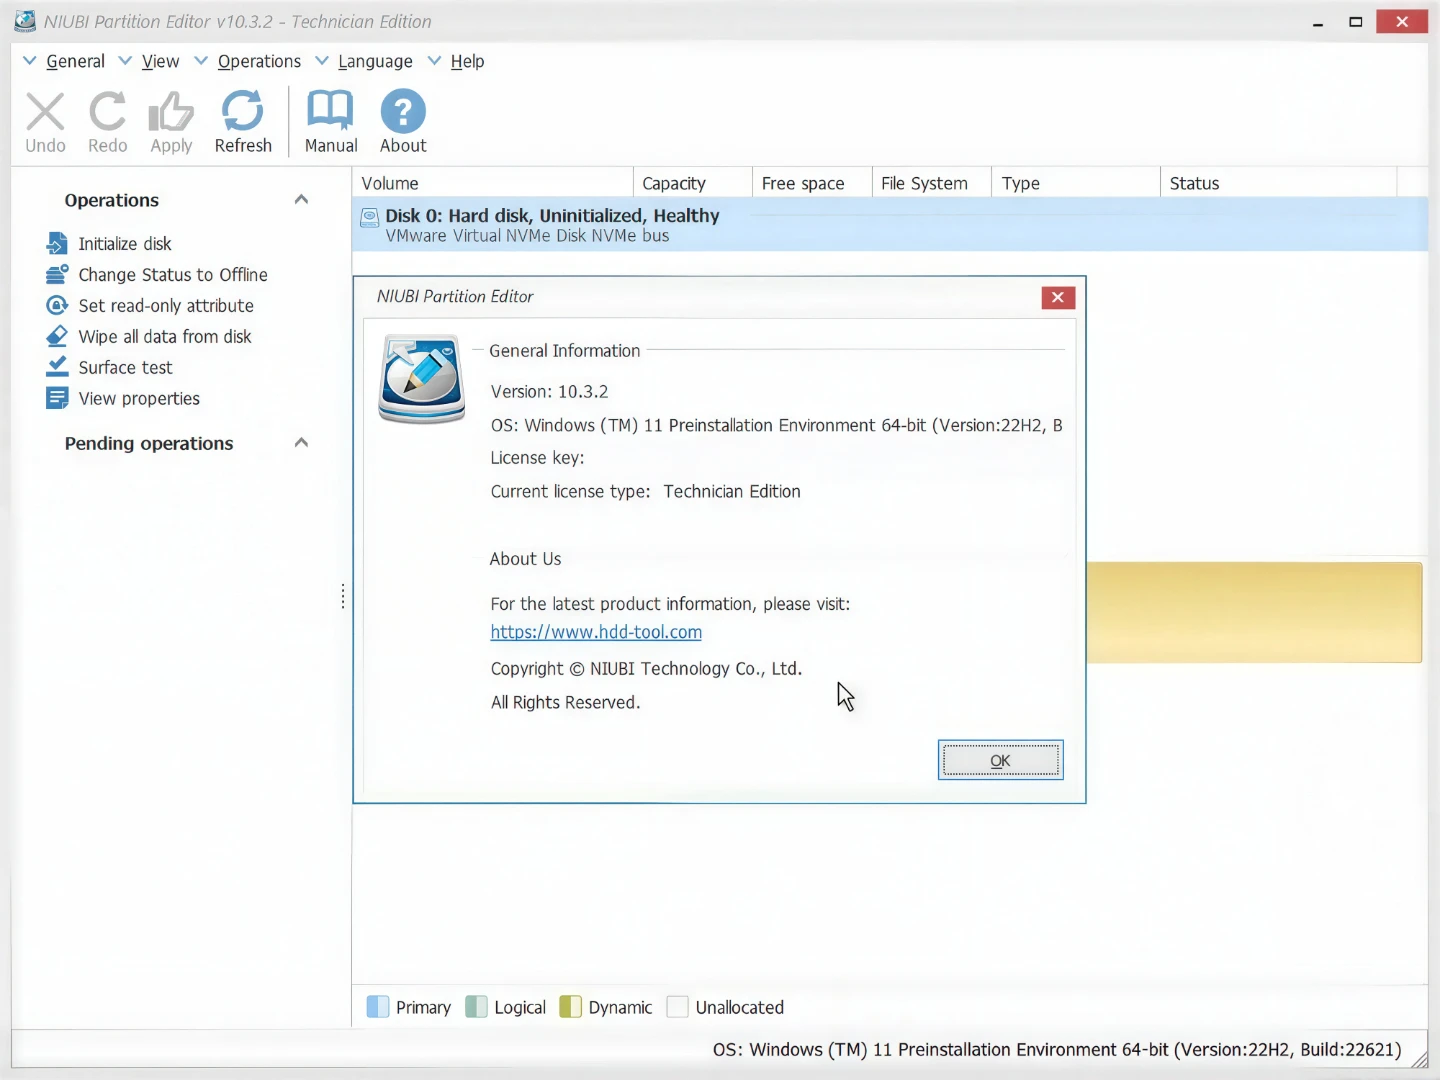The image size is (1440, 1080).
Task: Click the View properties icon
Action: tap(57, 398)
